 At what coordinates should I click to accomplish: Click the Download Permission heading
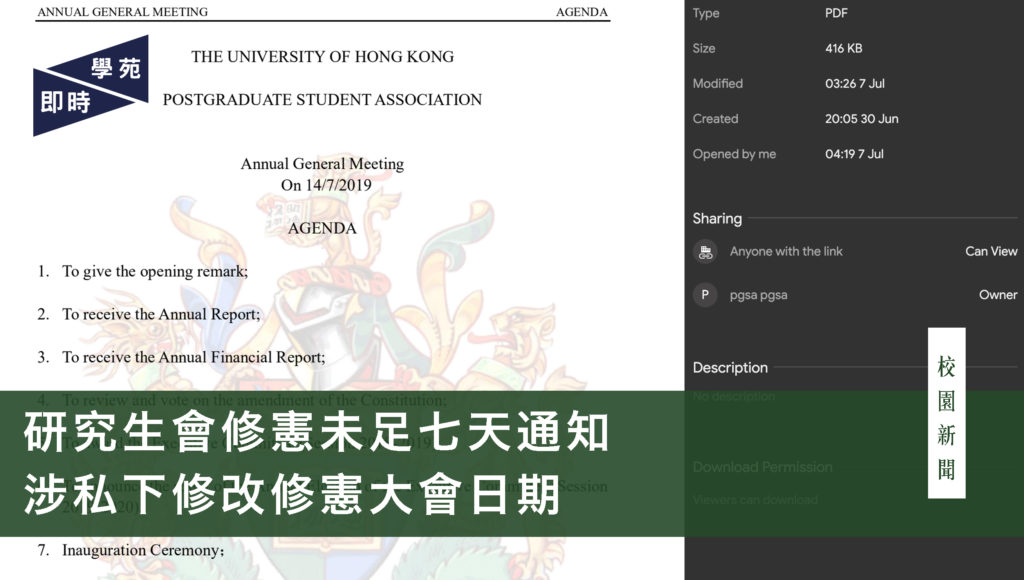(x=762, y=467)
